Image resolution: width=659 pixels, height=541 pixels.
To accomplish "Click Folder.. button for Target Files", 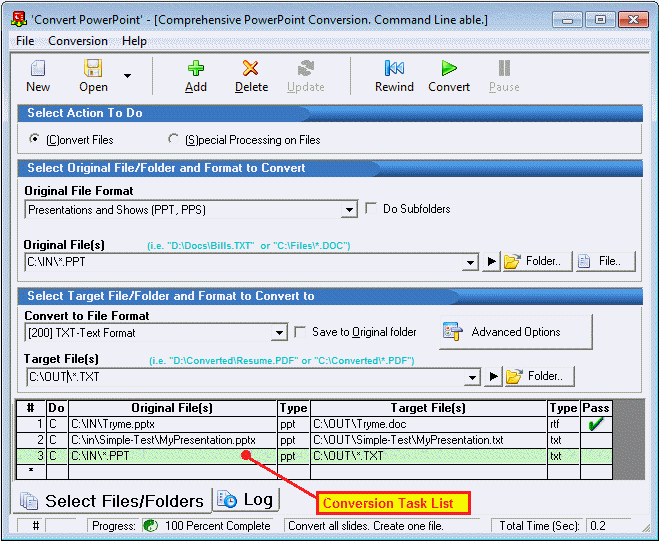I will tap(539, 377).
